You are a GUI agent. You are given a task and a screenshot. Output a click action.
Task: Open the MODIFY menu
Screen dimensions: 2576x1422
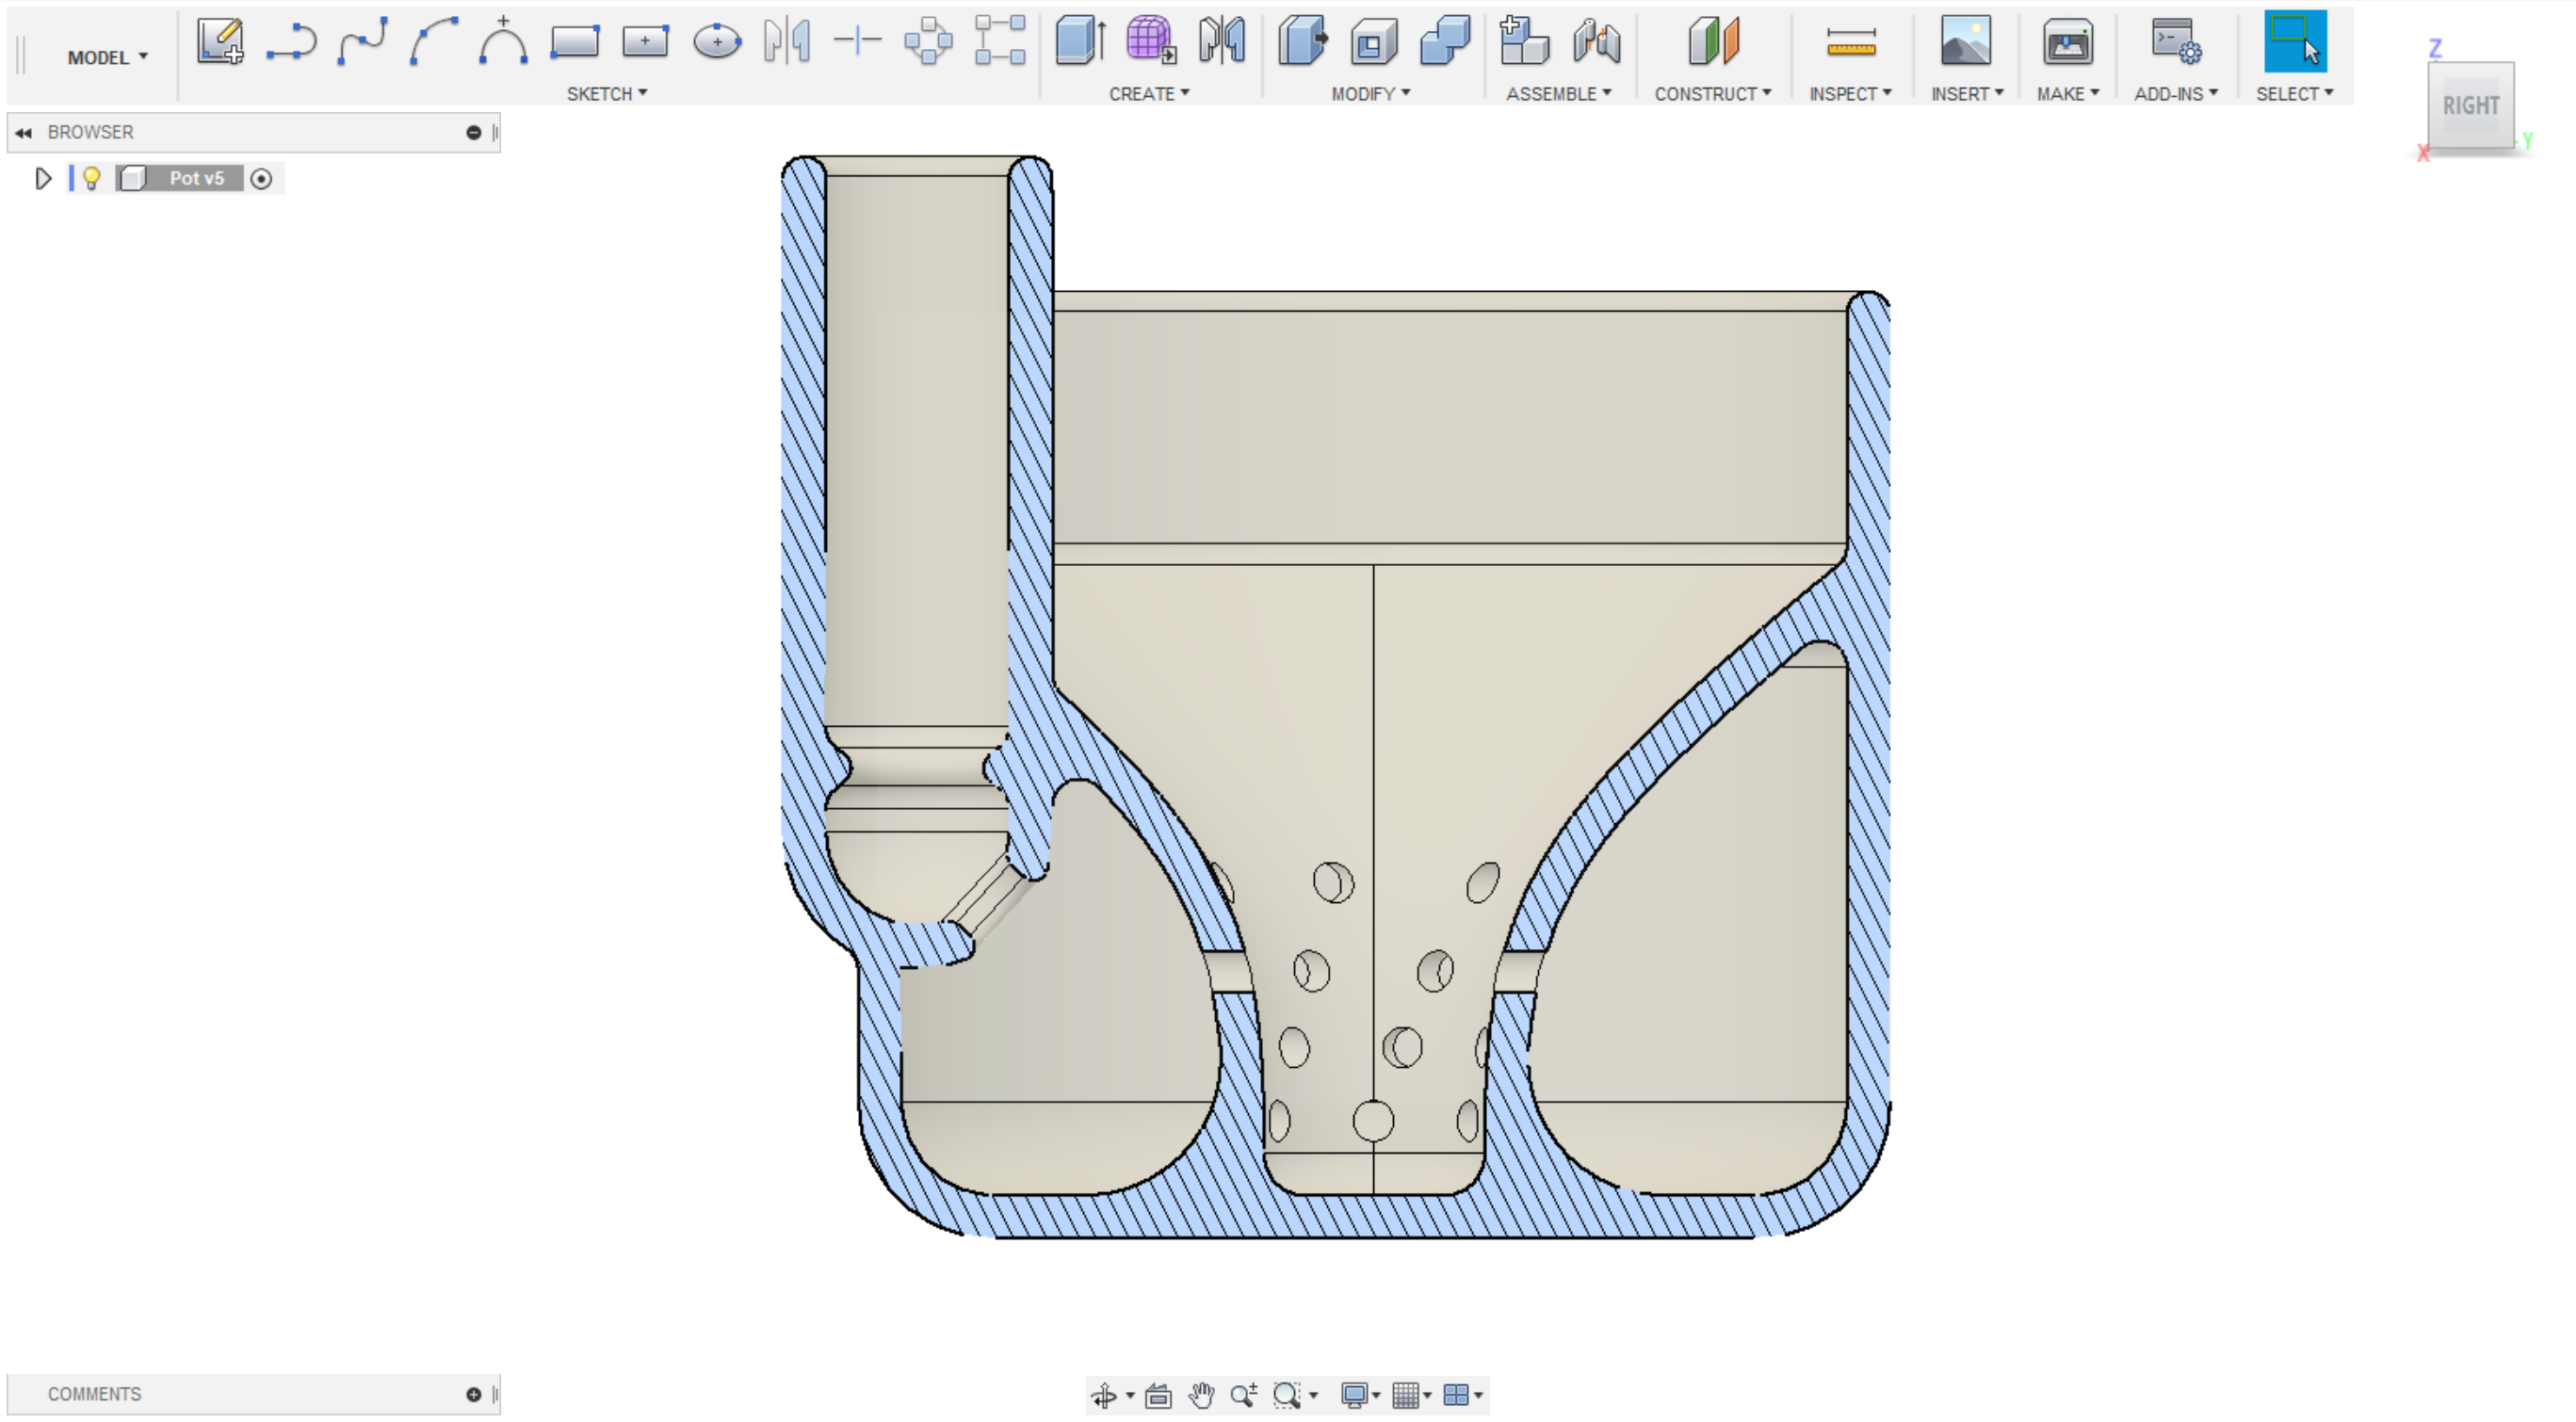click(1370, 94)
